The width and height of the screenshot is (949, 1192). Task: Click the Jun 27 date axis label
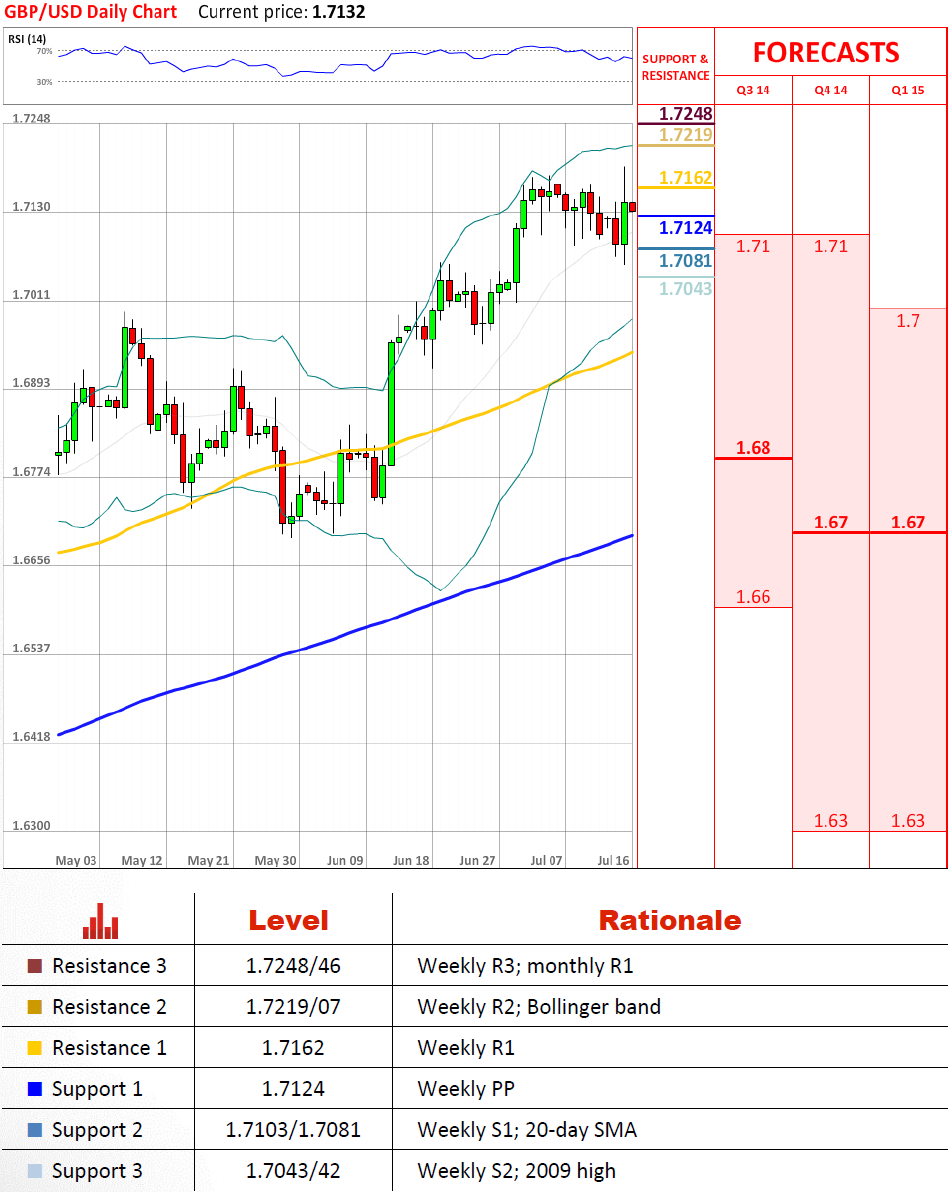(477, 861)
